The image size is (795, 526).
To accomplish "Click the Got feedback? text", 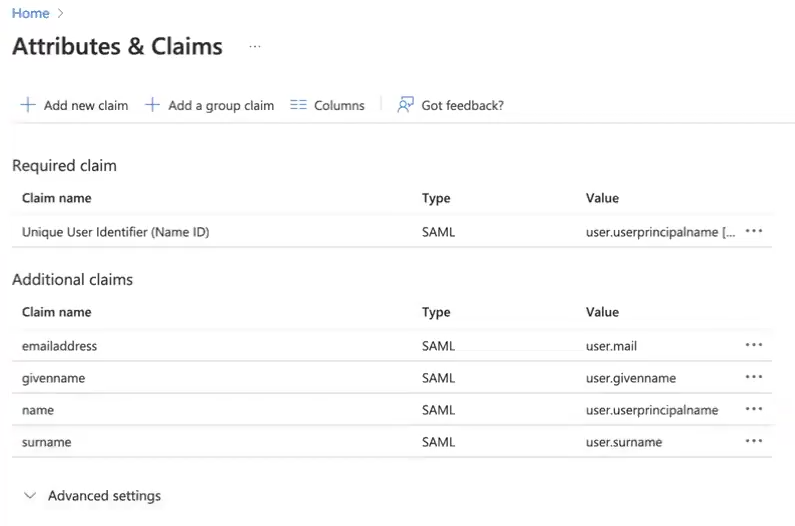I will click(x=462, y=106).
